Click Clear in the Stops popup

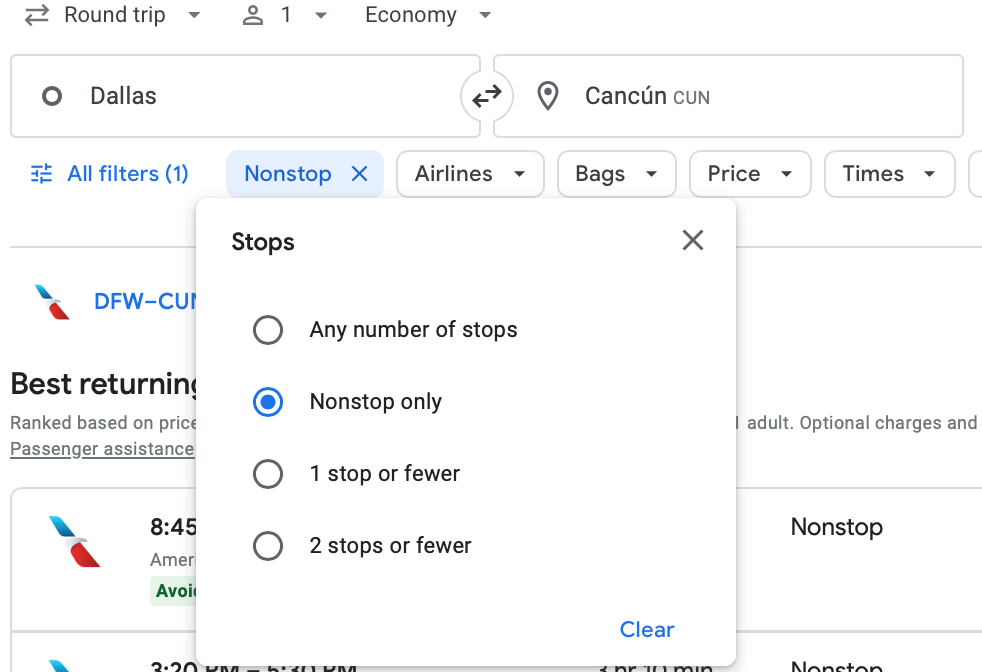coord(647,629)
